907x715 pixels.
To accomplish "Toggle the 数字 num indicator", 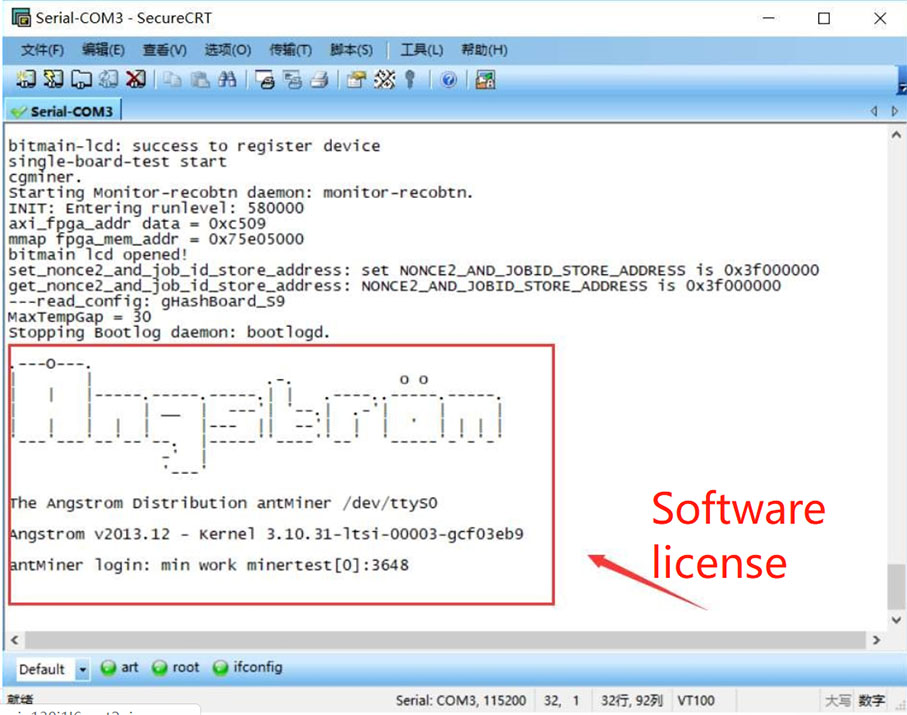I will tap(869, 700).
